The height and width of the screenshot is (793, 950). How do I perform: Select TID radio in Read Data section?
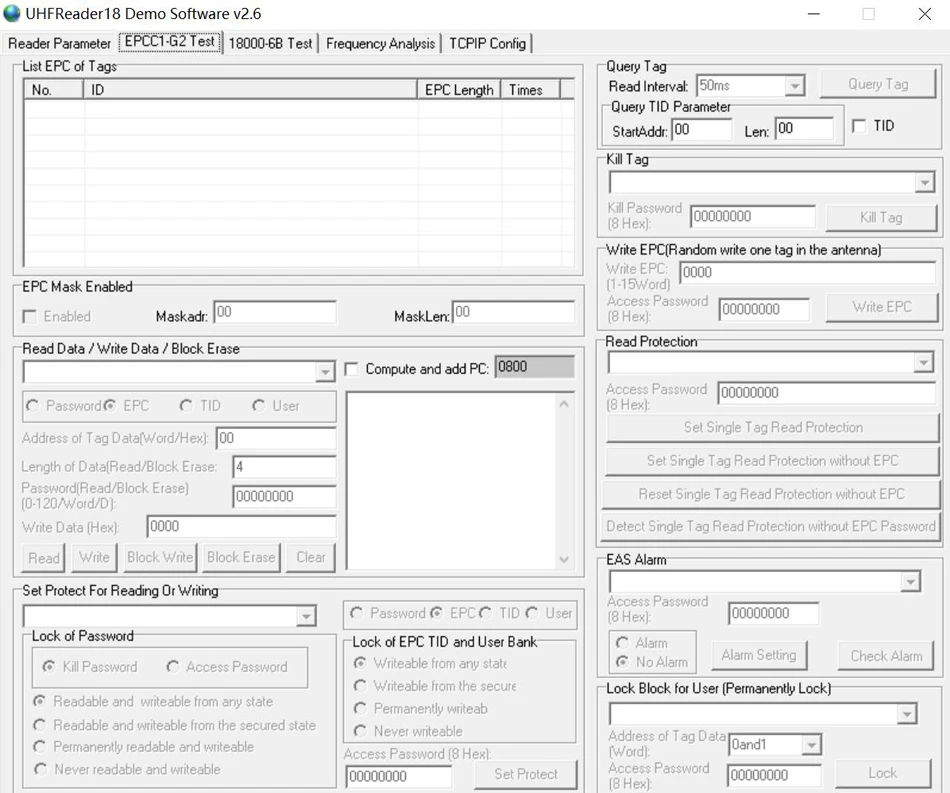[x=187, y=406]
